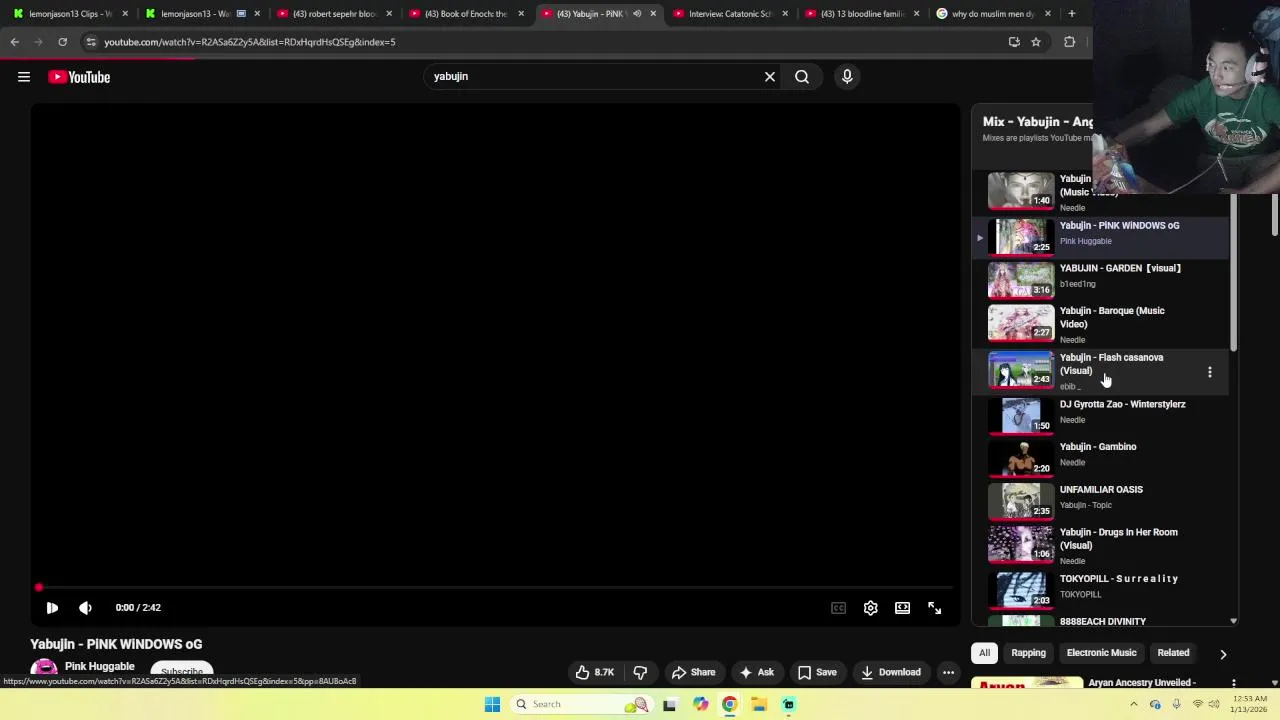
Task: Bookmark this page with the star
Action: [1036, 42]
